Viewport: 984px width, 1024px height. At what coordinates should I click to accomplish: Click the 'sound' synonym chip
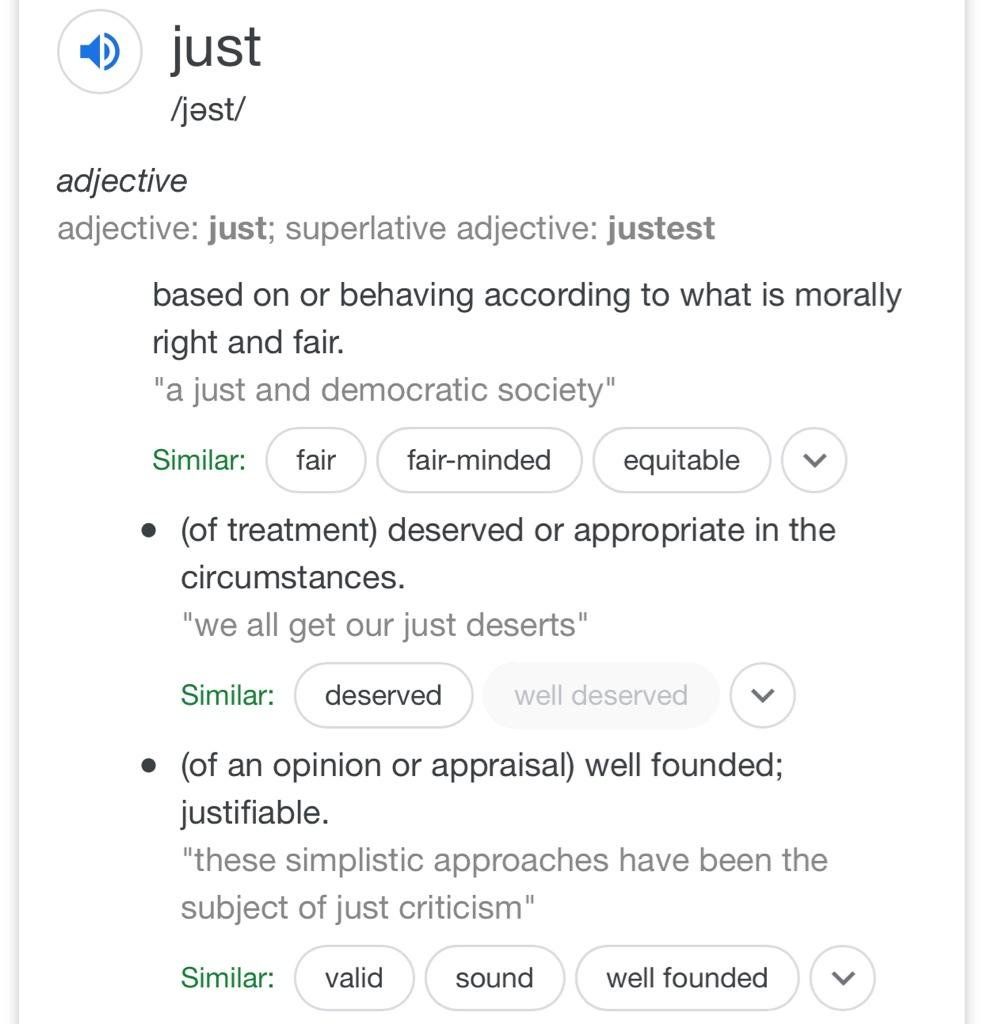tap(494, 977)
